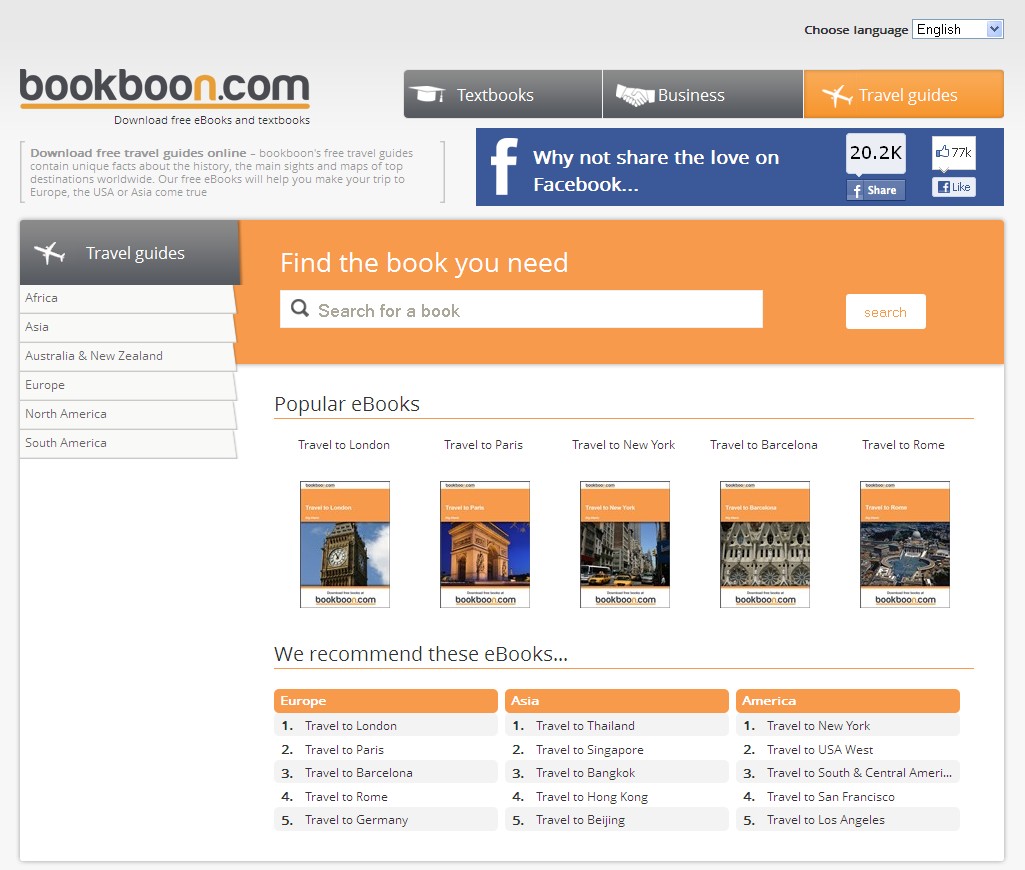Click the white search button
This screenshot has width=1025, height=870.
(x=886, y=312)
